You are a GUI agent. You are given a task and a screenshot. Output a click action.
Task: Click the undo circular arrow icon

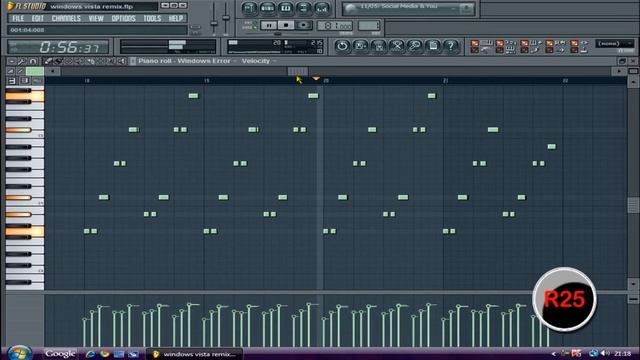[342, 46]
